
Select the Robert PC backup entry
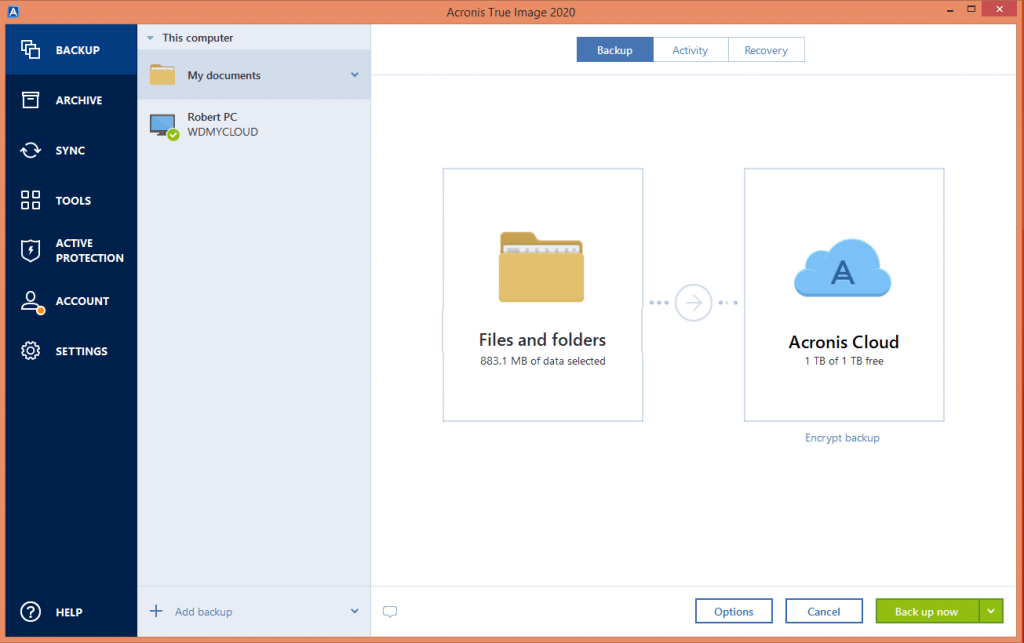(x=254, y=124)
